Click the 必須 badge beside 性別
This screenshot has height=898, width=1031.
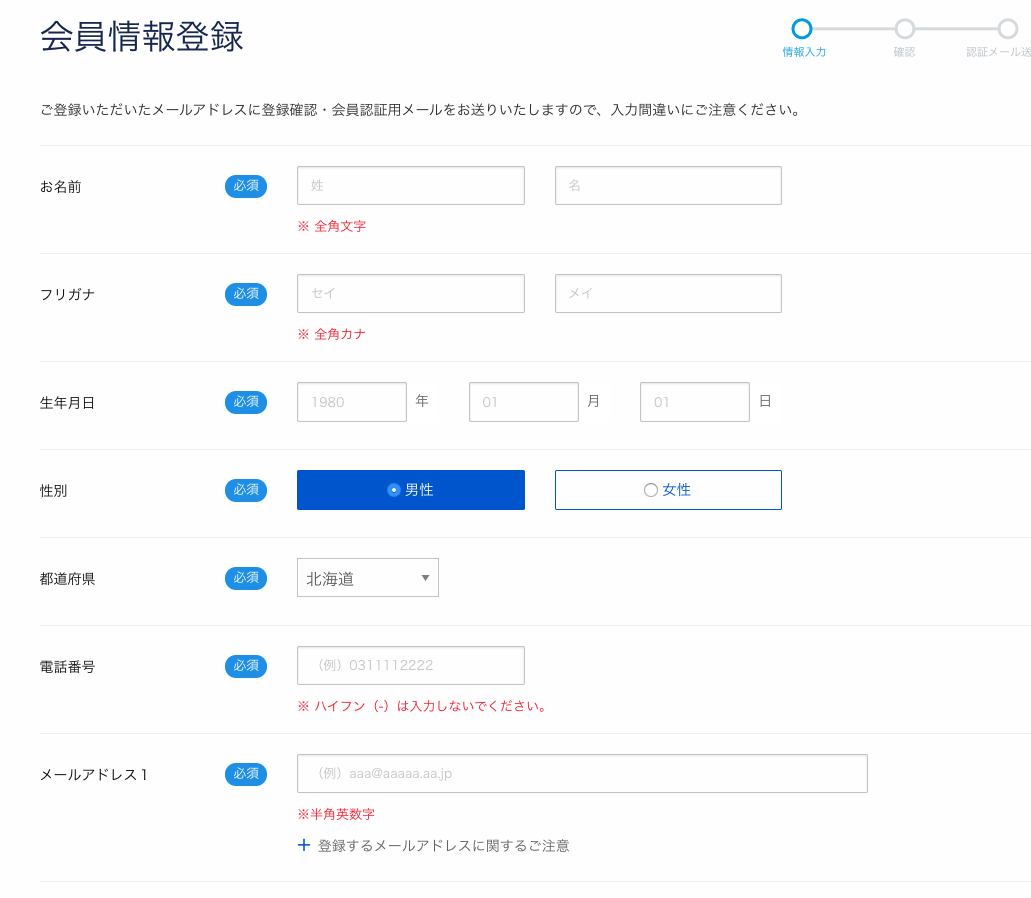click(x=246, y=490)
